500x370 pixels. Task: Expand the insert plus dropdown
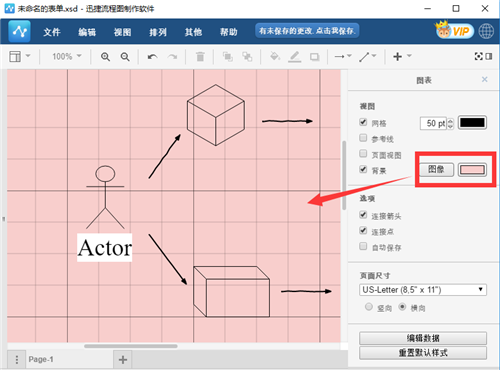(x=409, y=56)
